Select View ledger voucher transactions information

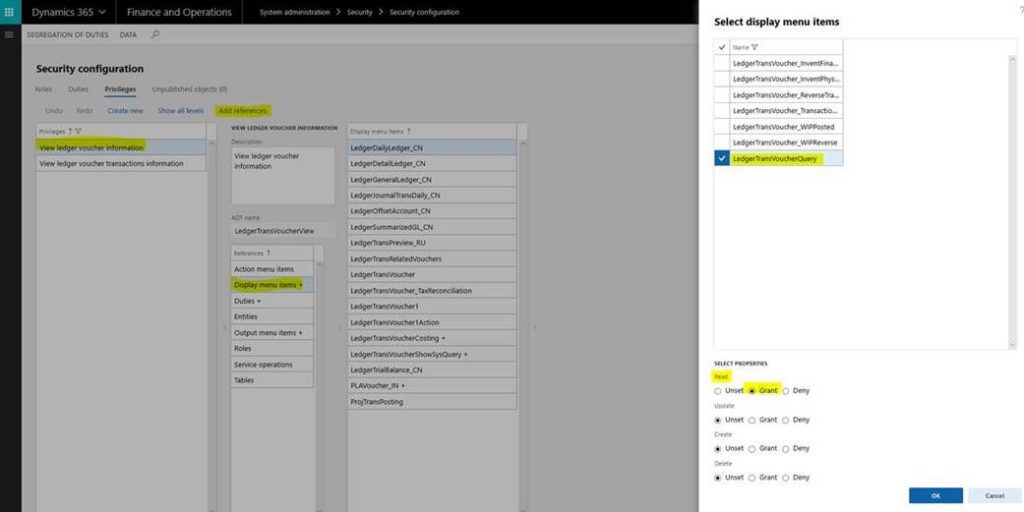click(x=121, y=163)
